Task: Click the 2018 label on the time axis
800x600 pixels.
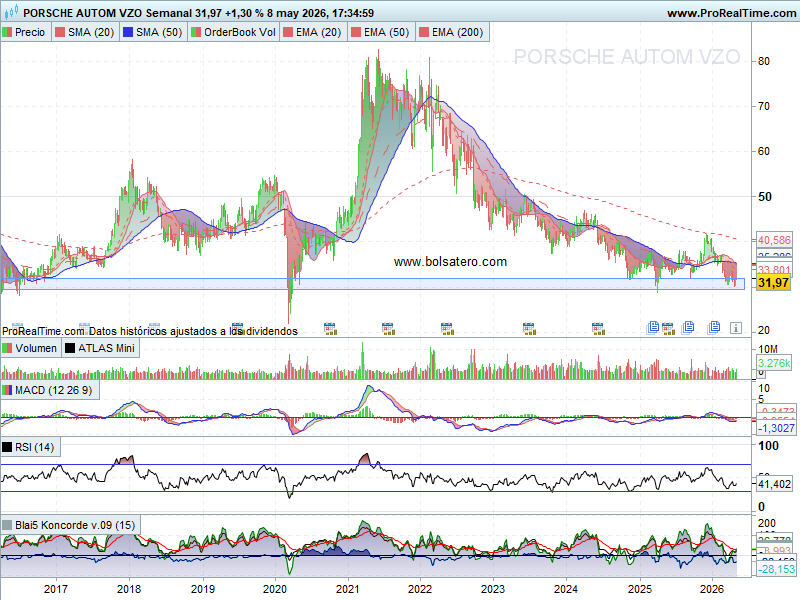Action: click(x=129, y=589)
